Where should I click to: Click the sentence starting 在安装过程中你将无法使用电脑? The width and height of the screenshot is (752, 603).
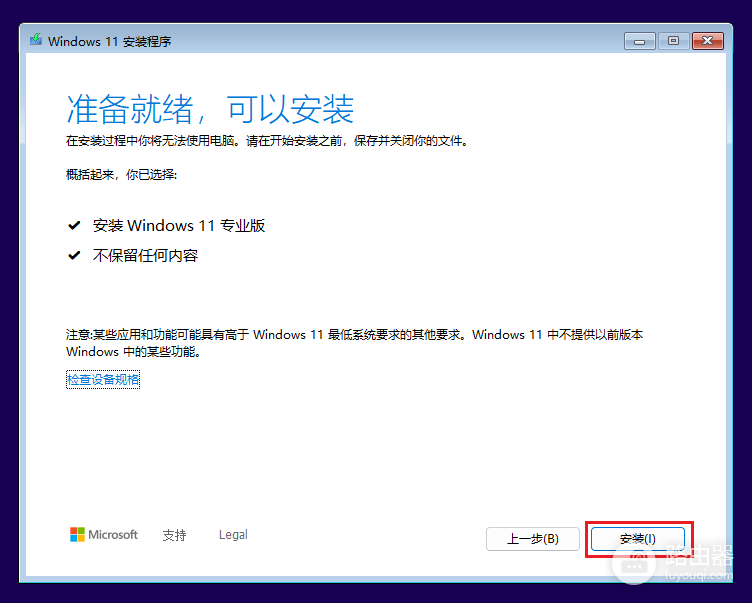coord(267,141)
